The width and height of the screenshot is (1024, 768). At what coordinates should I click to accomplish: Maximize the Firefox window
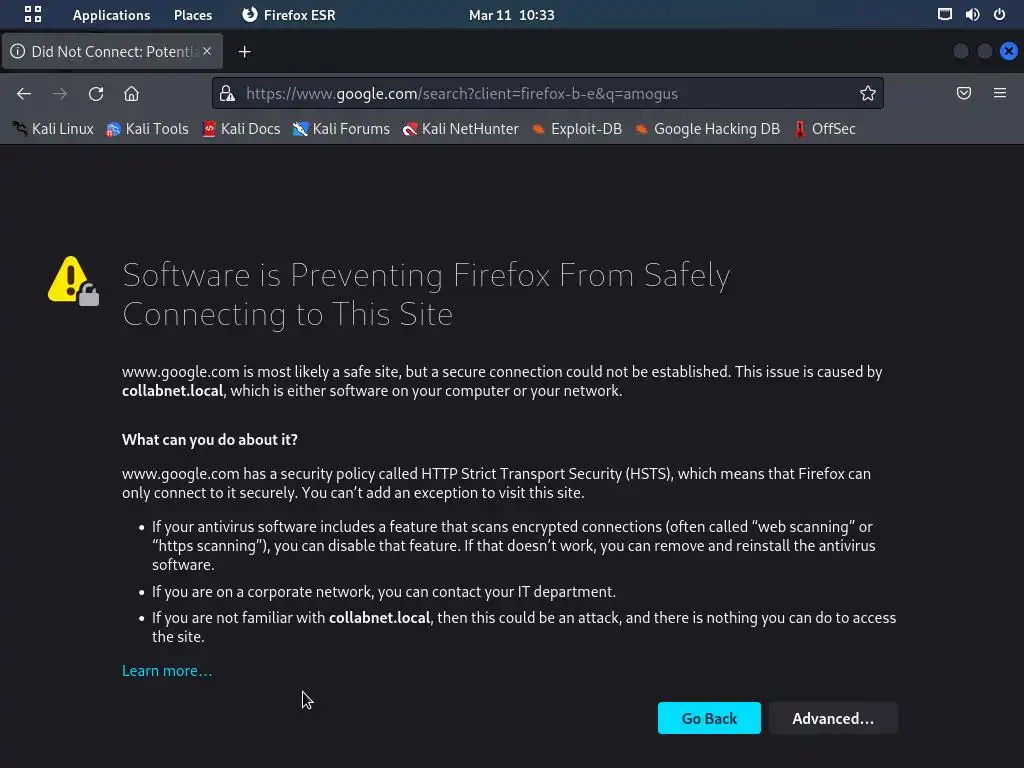click(x=985, y=51)
